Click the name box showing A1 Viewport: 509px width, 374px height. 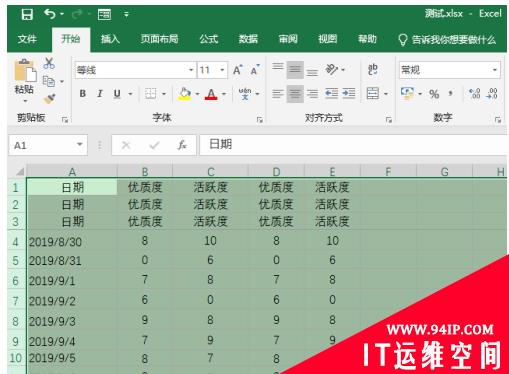(x=48, y=145)
